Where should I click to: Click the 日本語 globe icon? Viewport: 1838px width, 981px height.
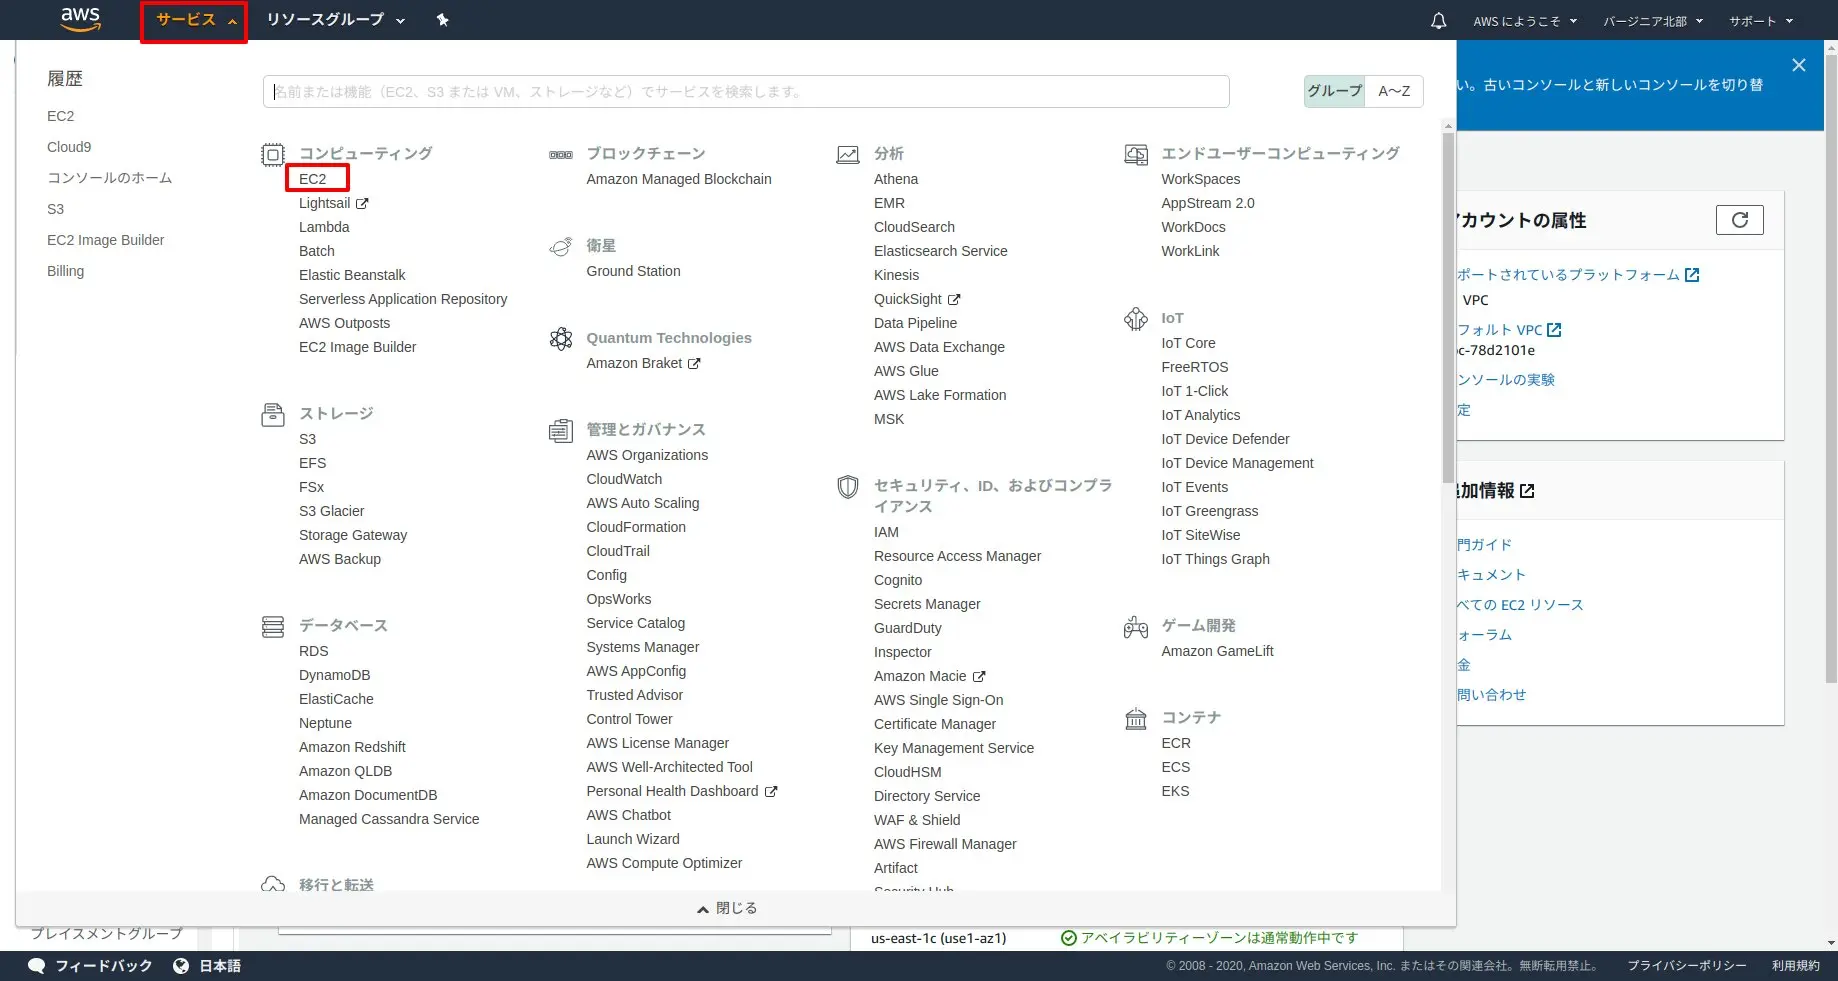click(181, 966)
